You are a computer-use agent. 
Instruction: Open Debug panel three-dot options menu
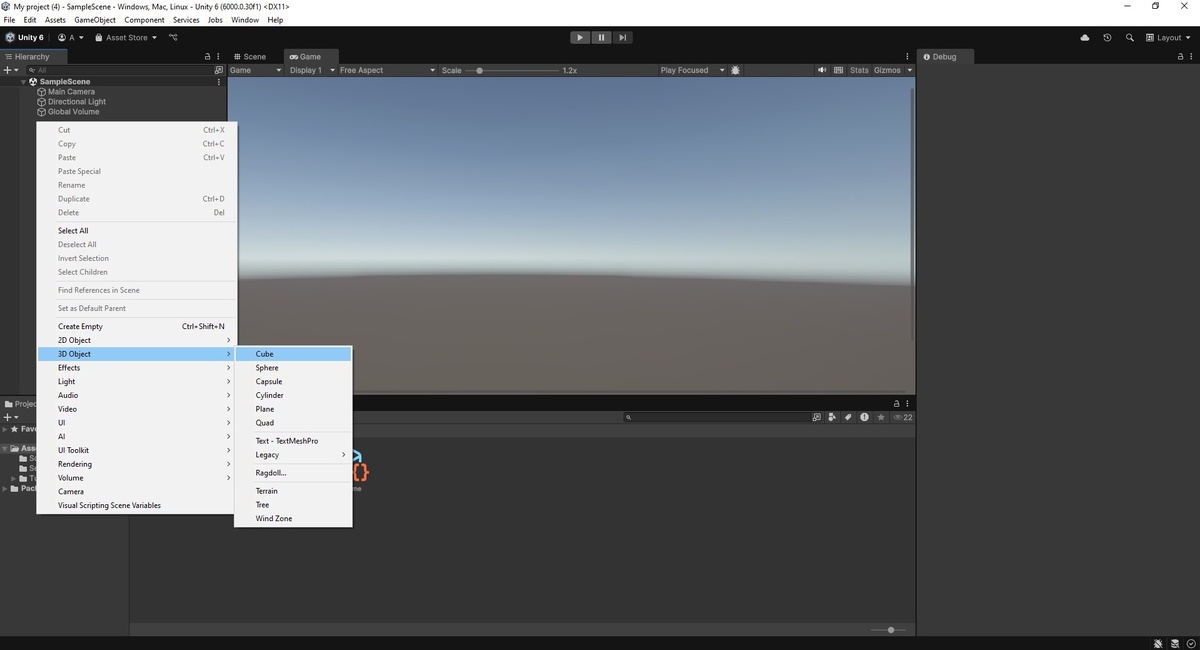[x=1192, y=57]
